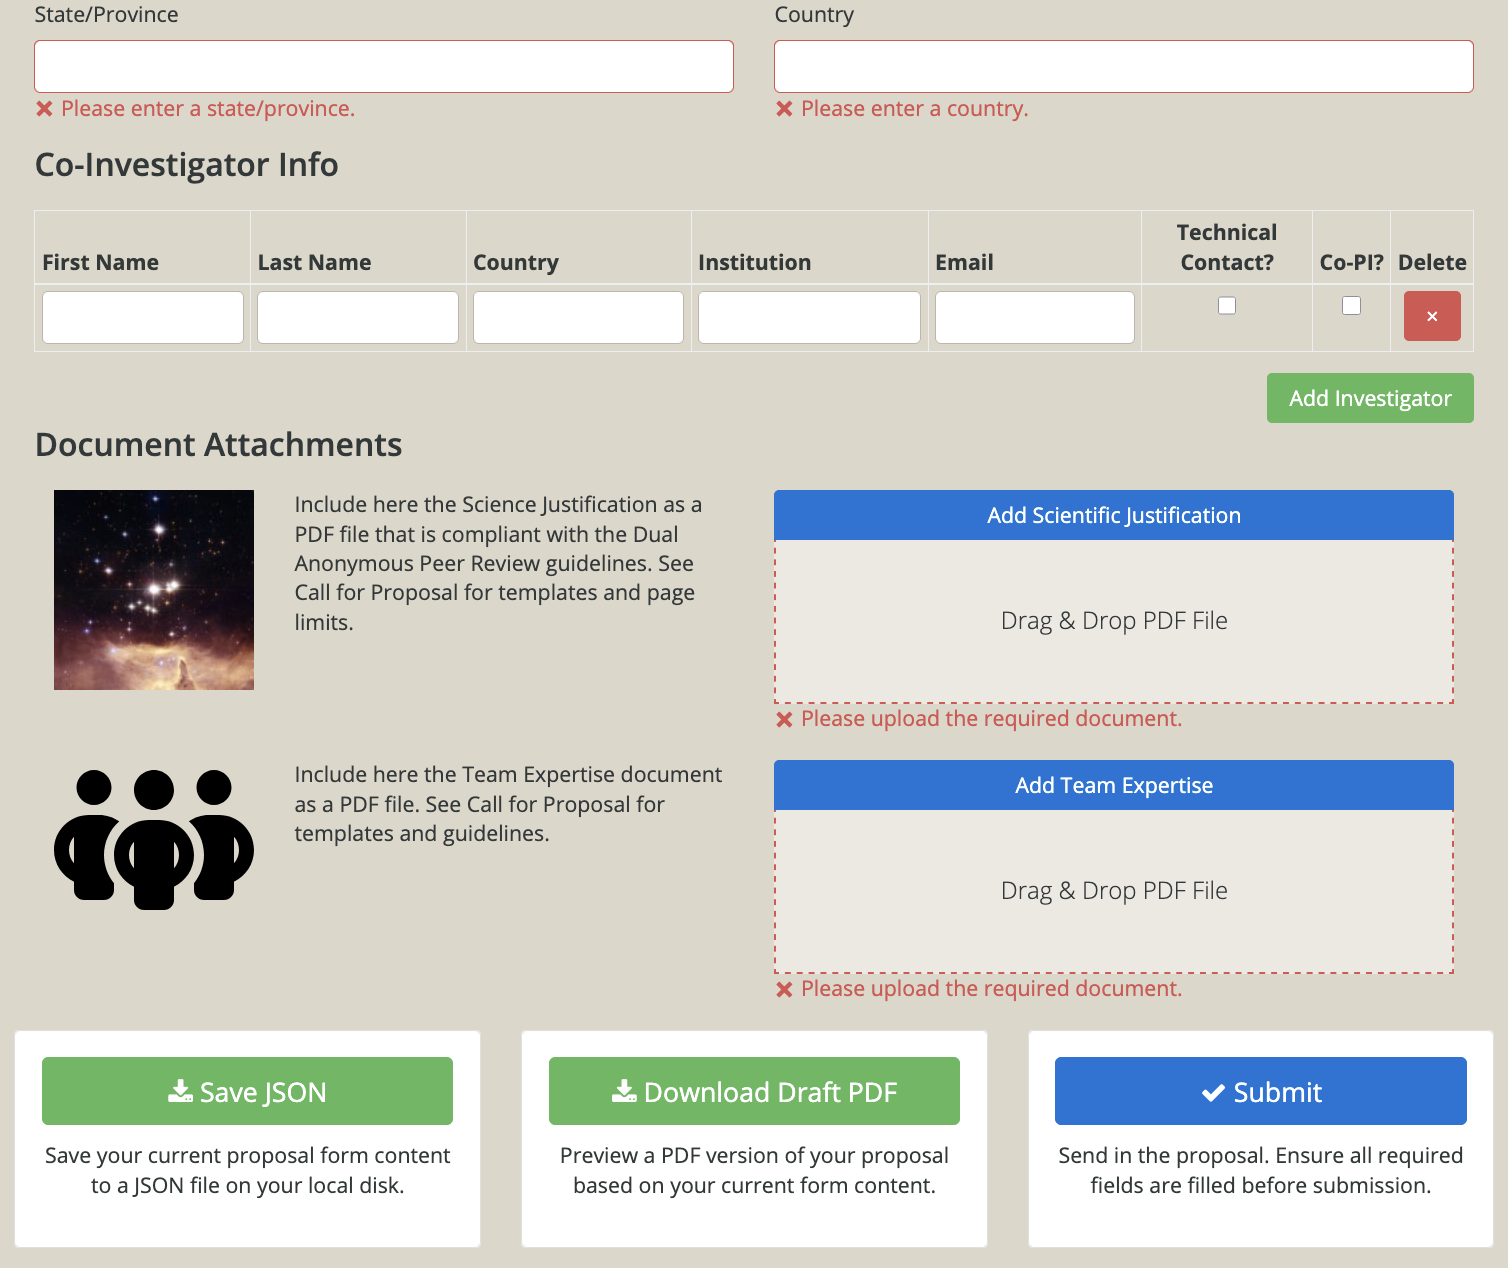The image size is (1508, 1268).
Task: Enable the Co-PI checkbox
Action: click(x=1351, y=306)
